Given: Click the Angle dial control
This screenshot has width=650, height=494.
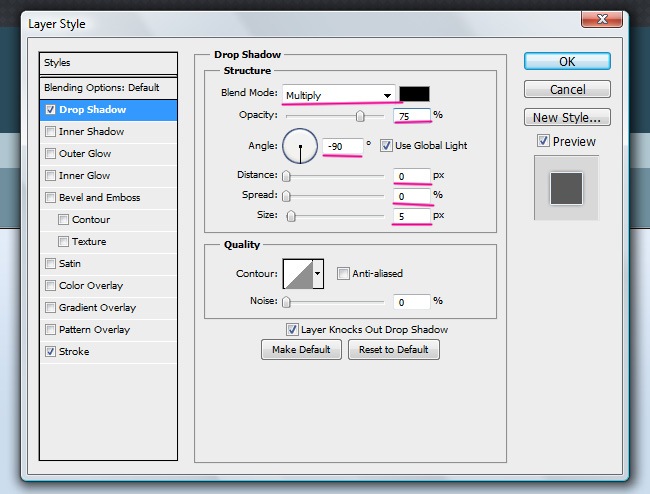Looking at the screenshot, I should (x=300, y=148).
